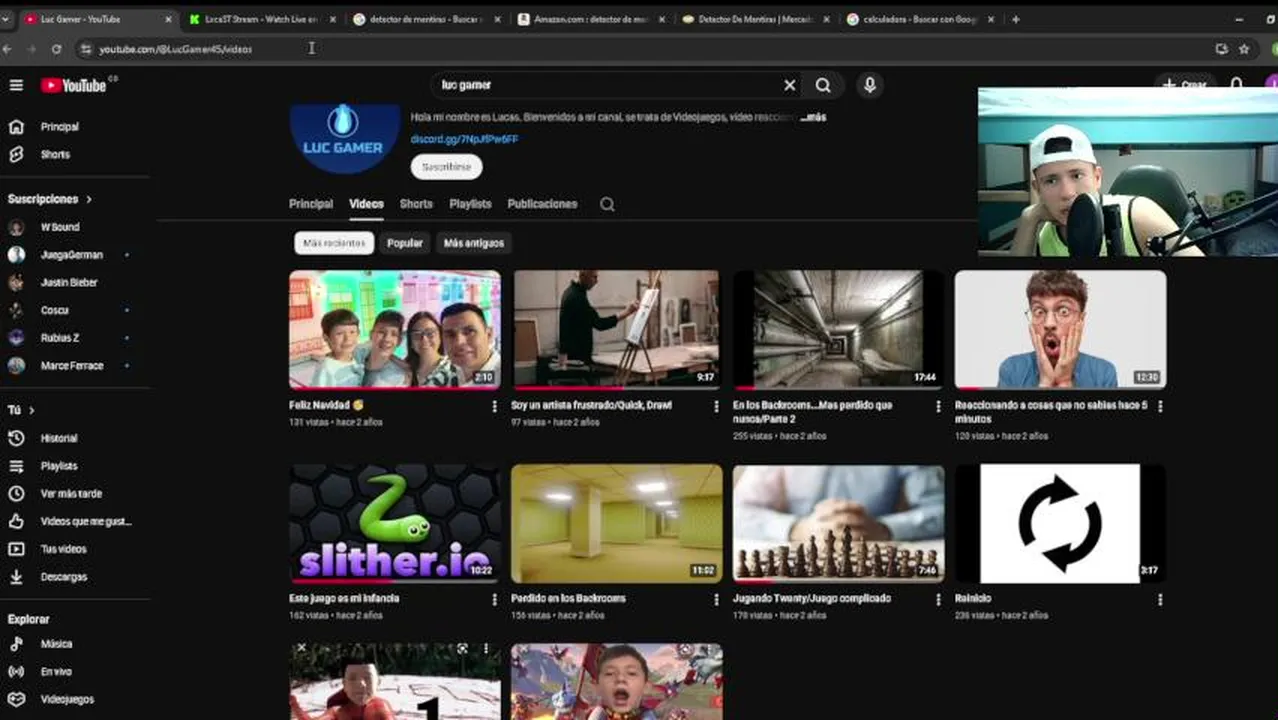Image resolution: width=1278 pixels, height=720 pixels.
Task: Open options menu for Jugando Twenty video
Action: (x=938, y=600)
